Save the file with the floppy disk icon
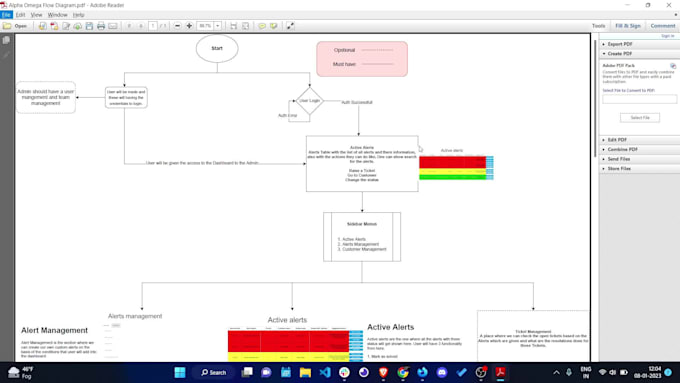Screen dimensions: 680x383 pos(89,26)
